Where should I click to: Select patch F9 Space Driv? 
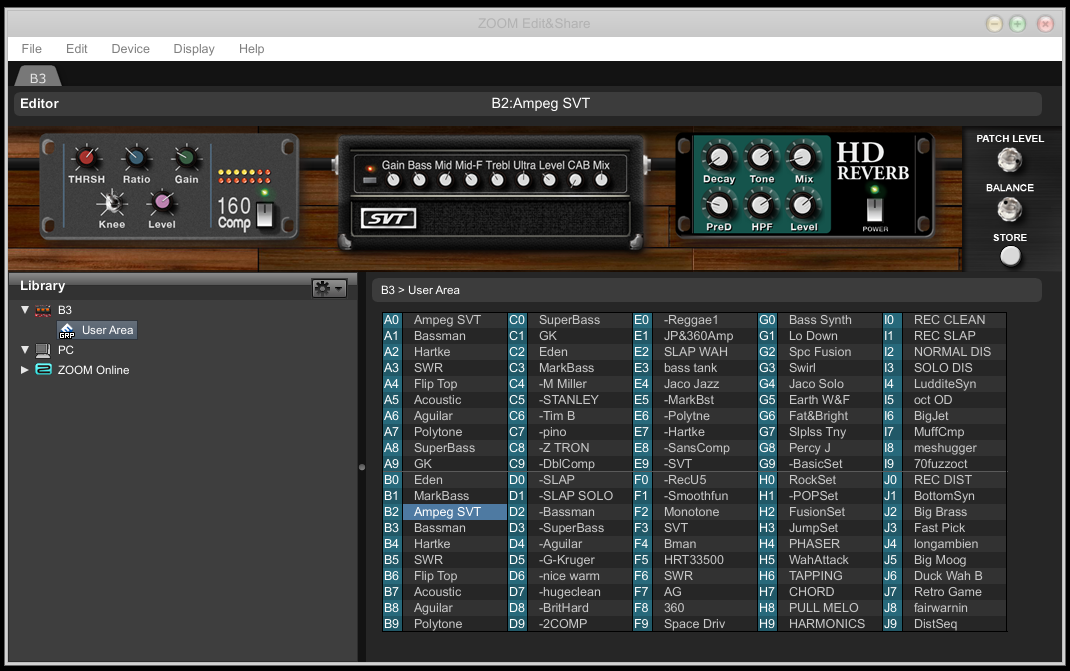point(695,624)
